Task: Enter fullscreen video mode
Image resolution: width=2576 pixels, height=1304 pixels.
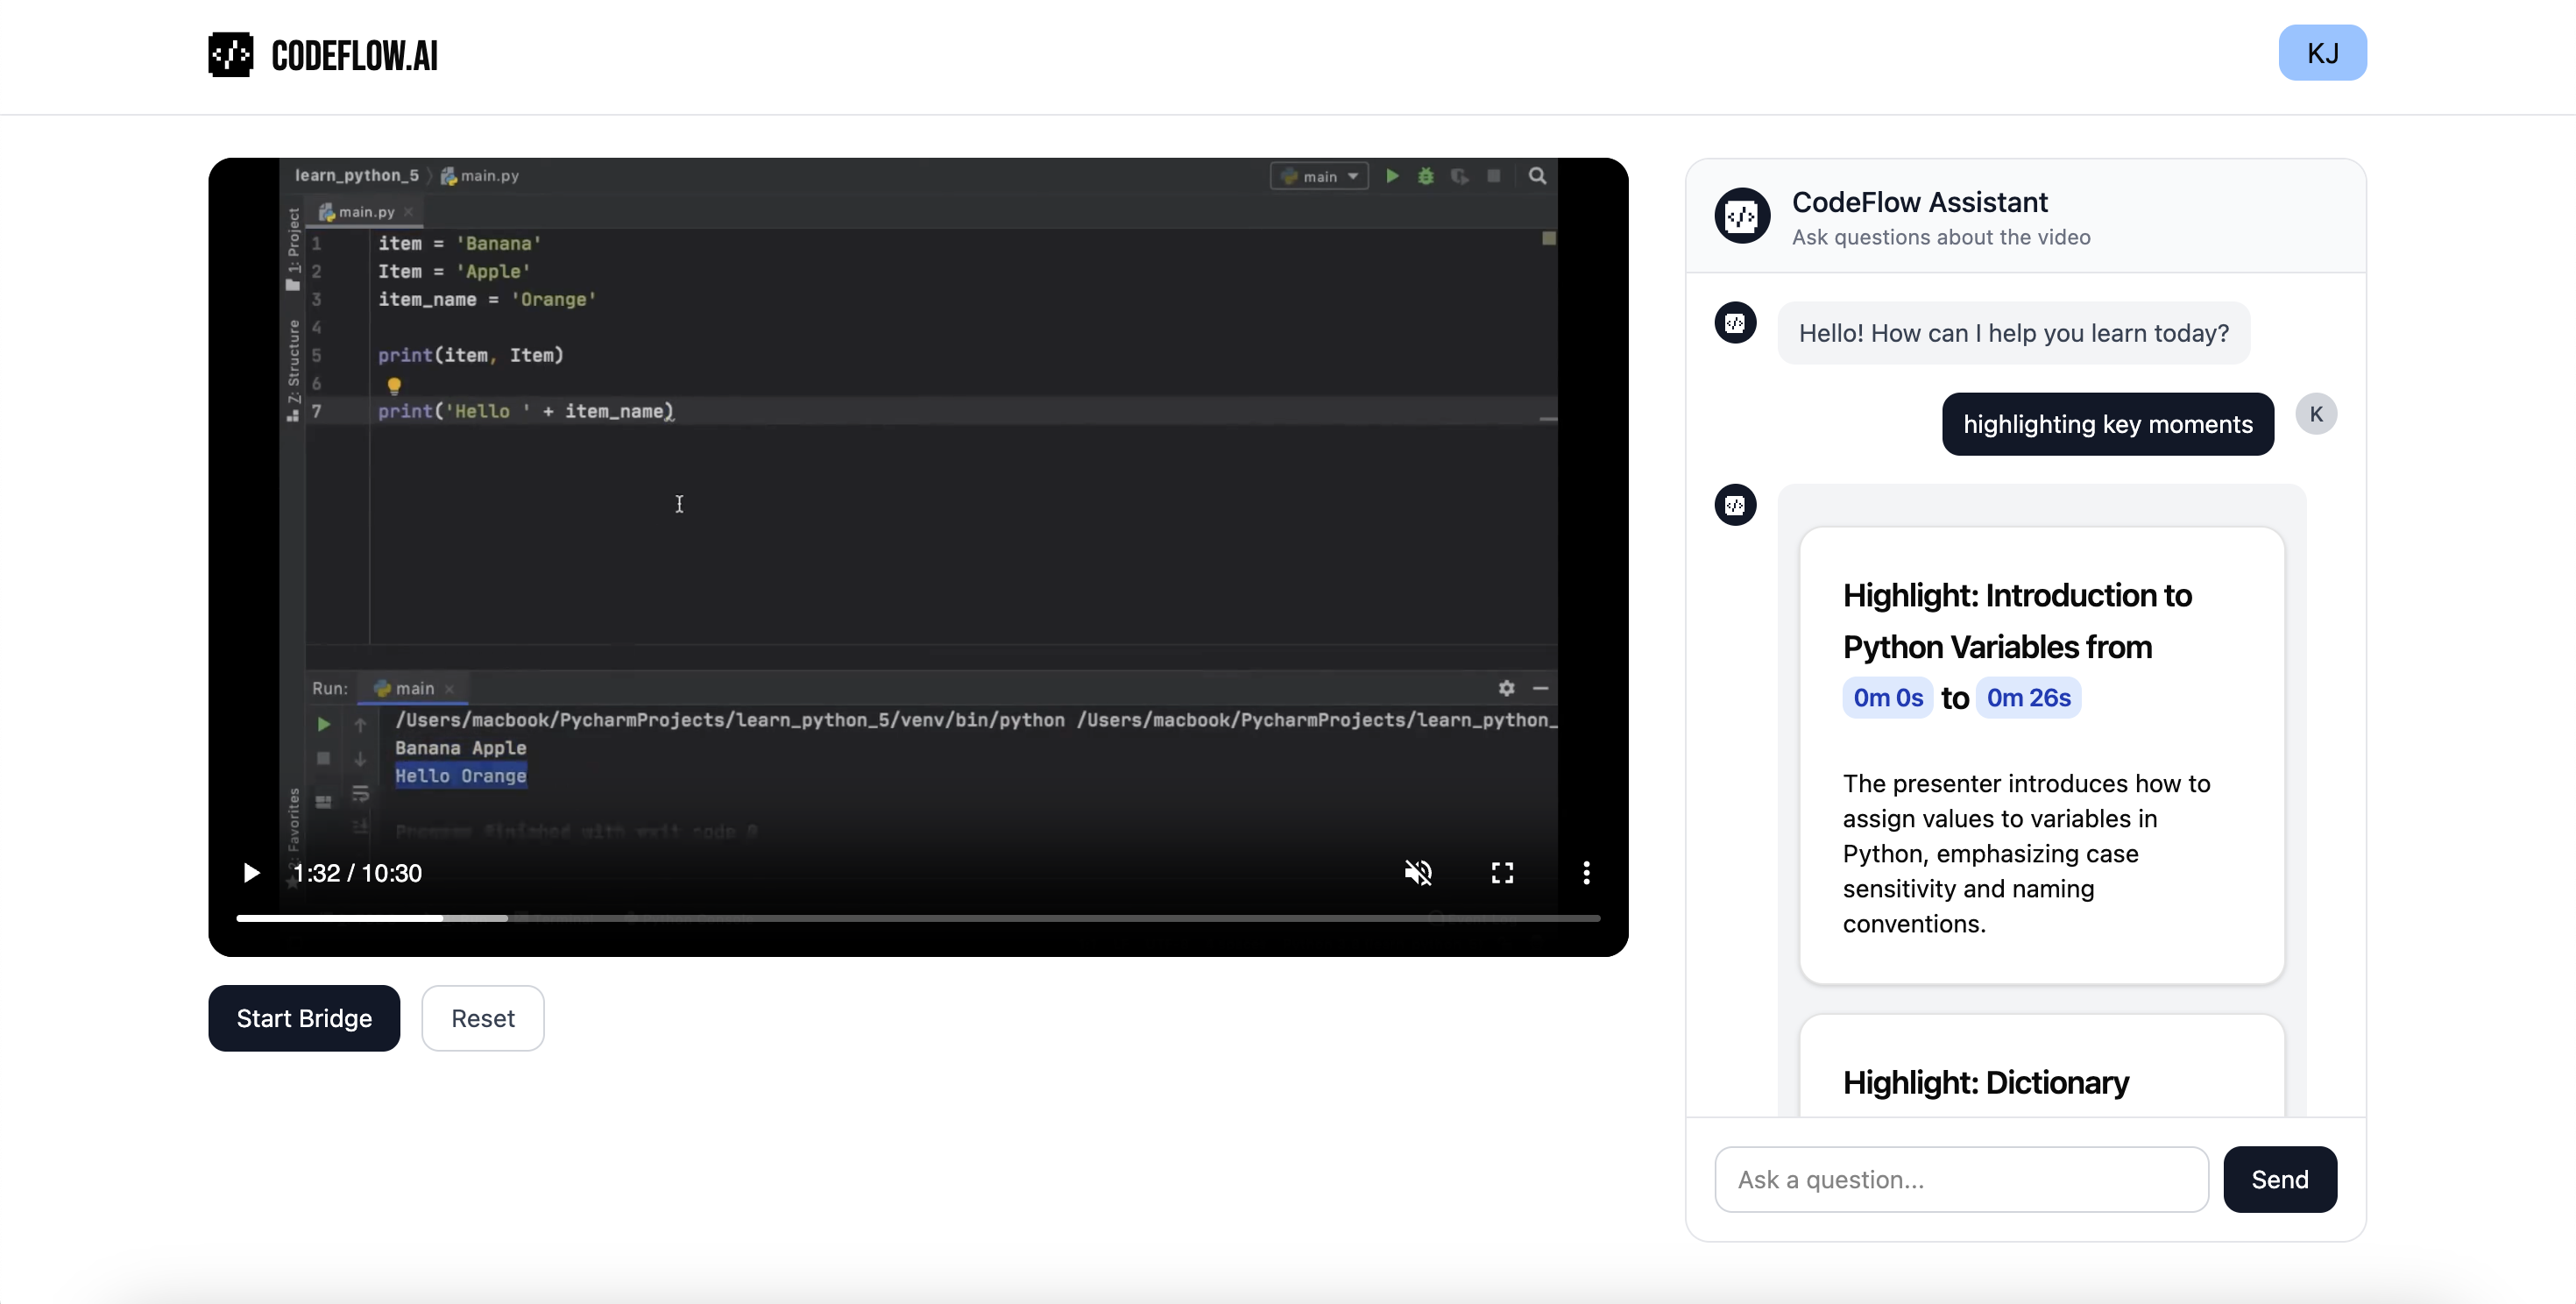Action: [x=1502, y=873]
